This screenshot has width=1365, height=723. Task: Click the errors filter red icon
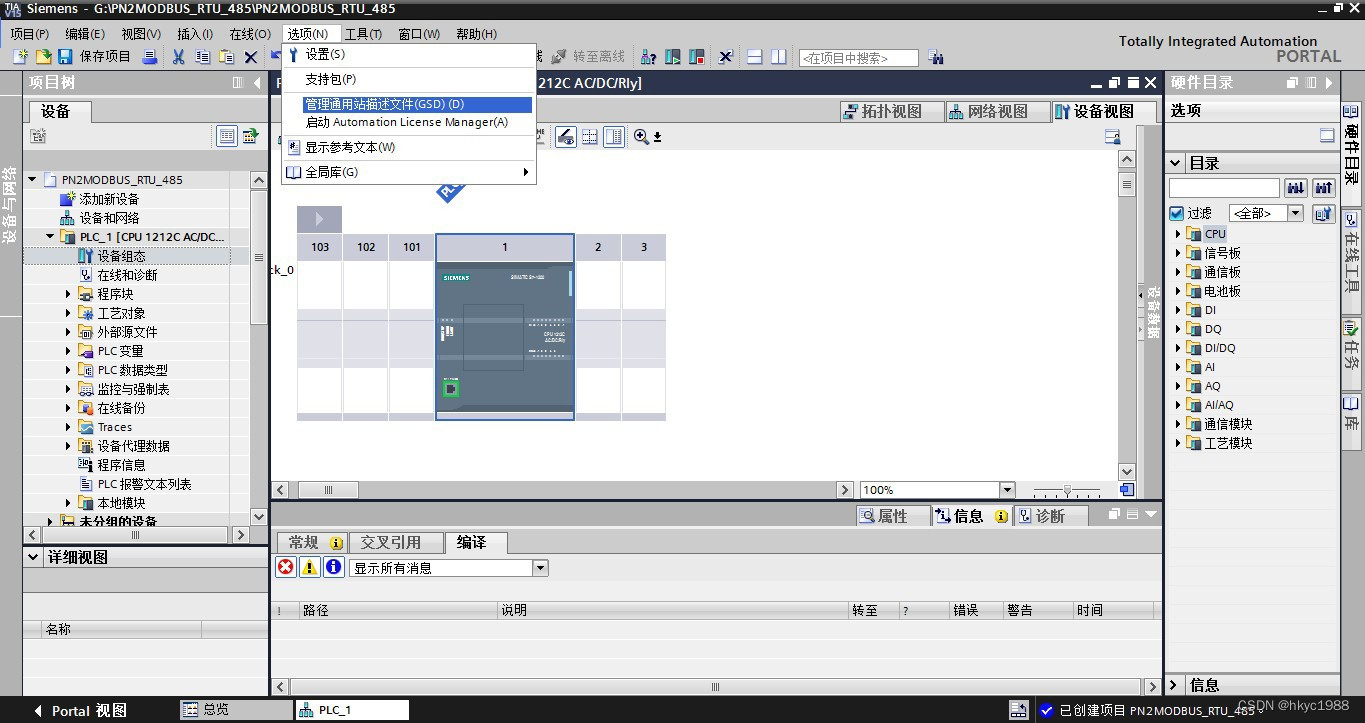point(286,567)
